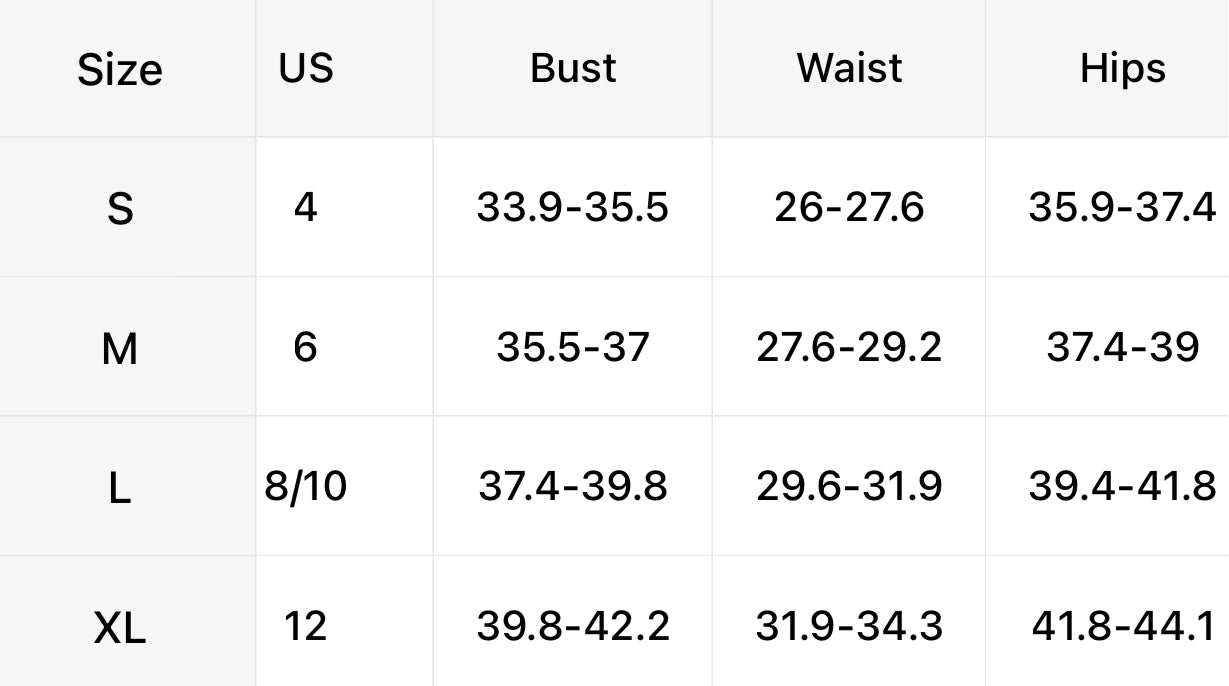Viewport: 1229px width, 686px height.
Task: Select the Bust column header
Action: pos(573,68)
